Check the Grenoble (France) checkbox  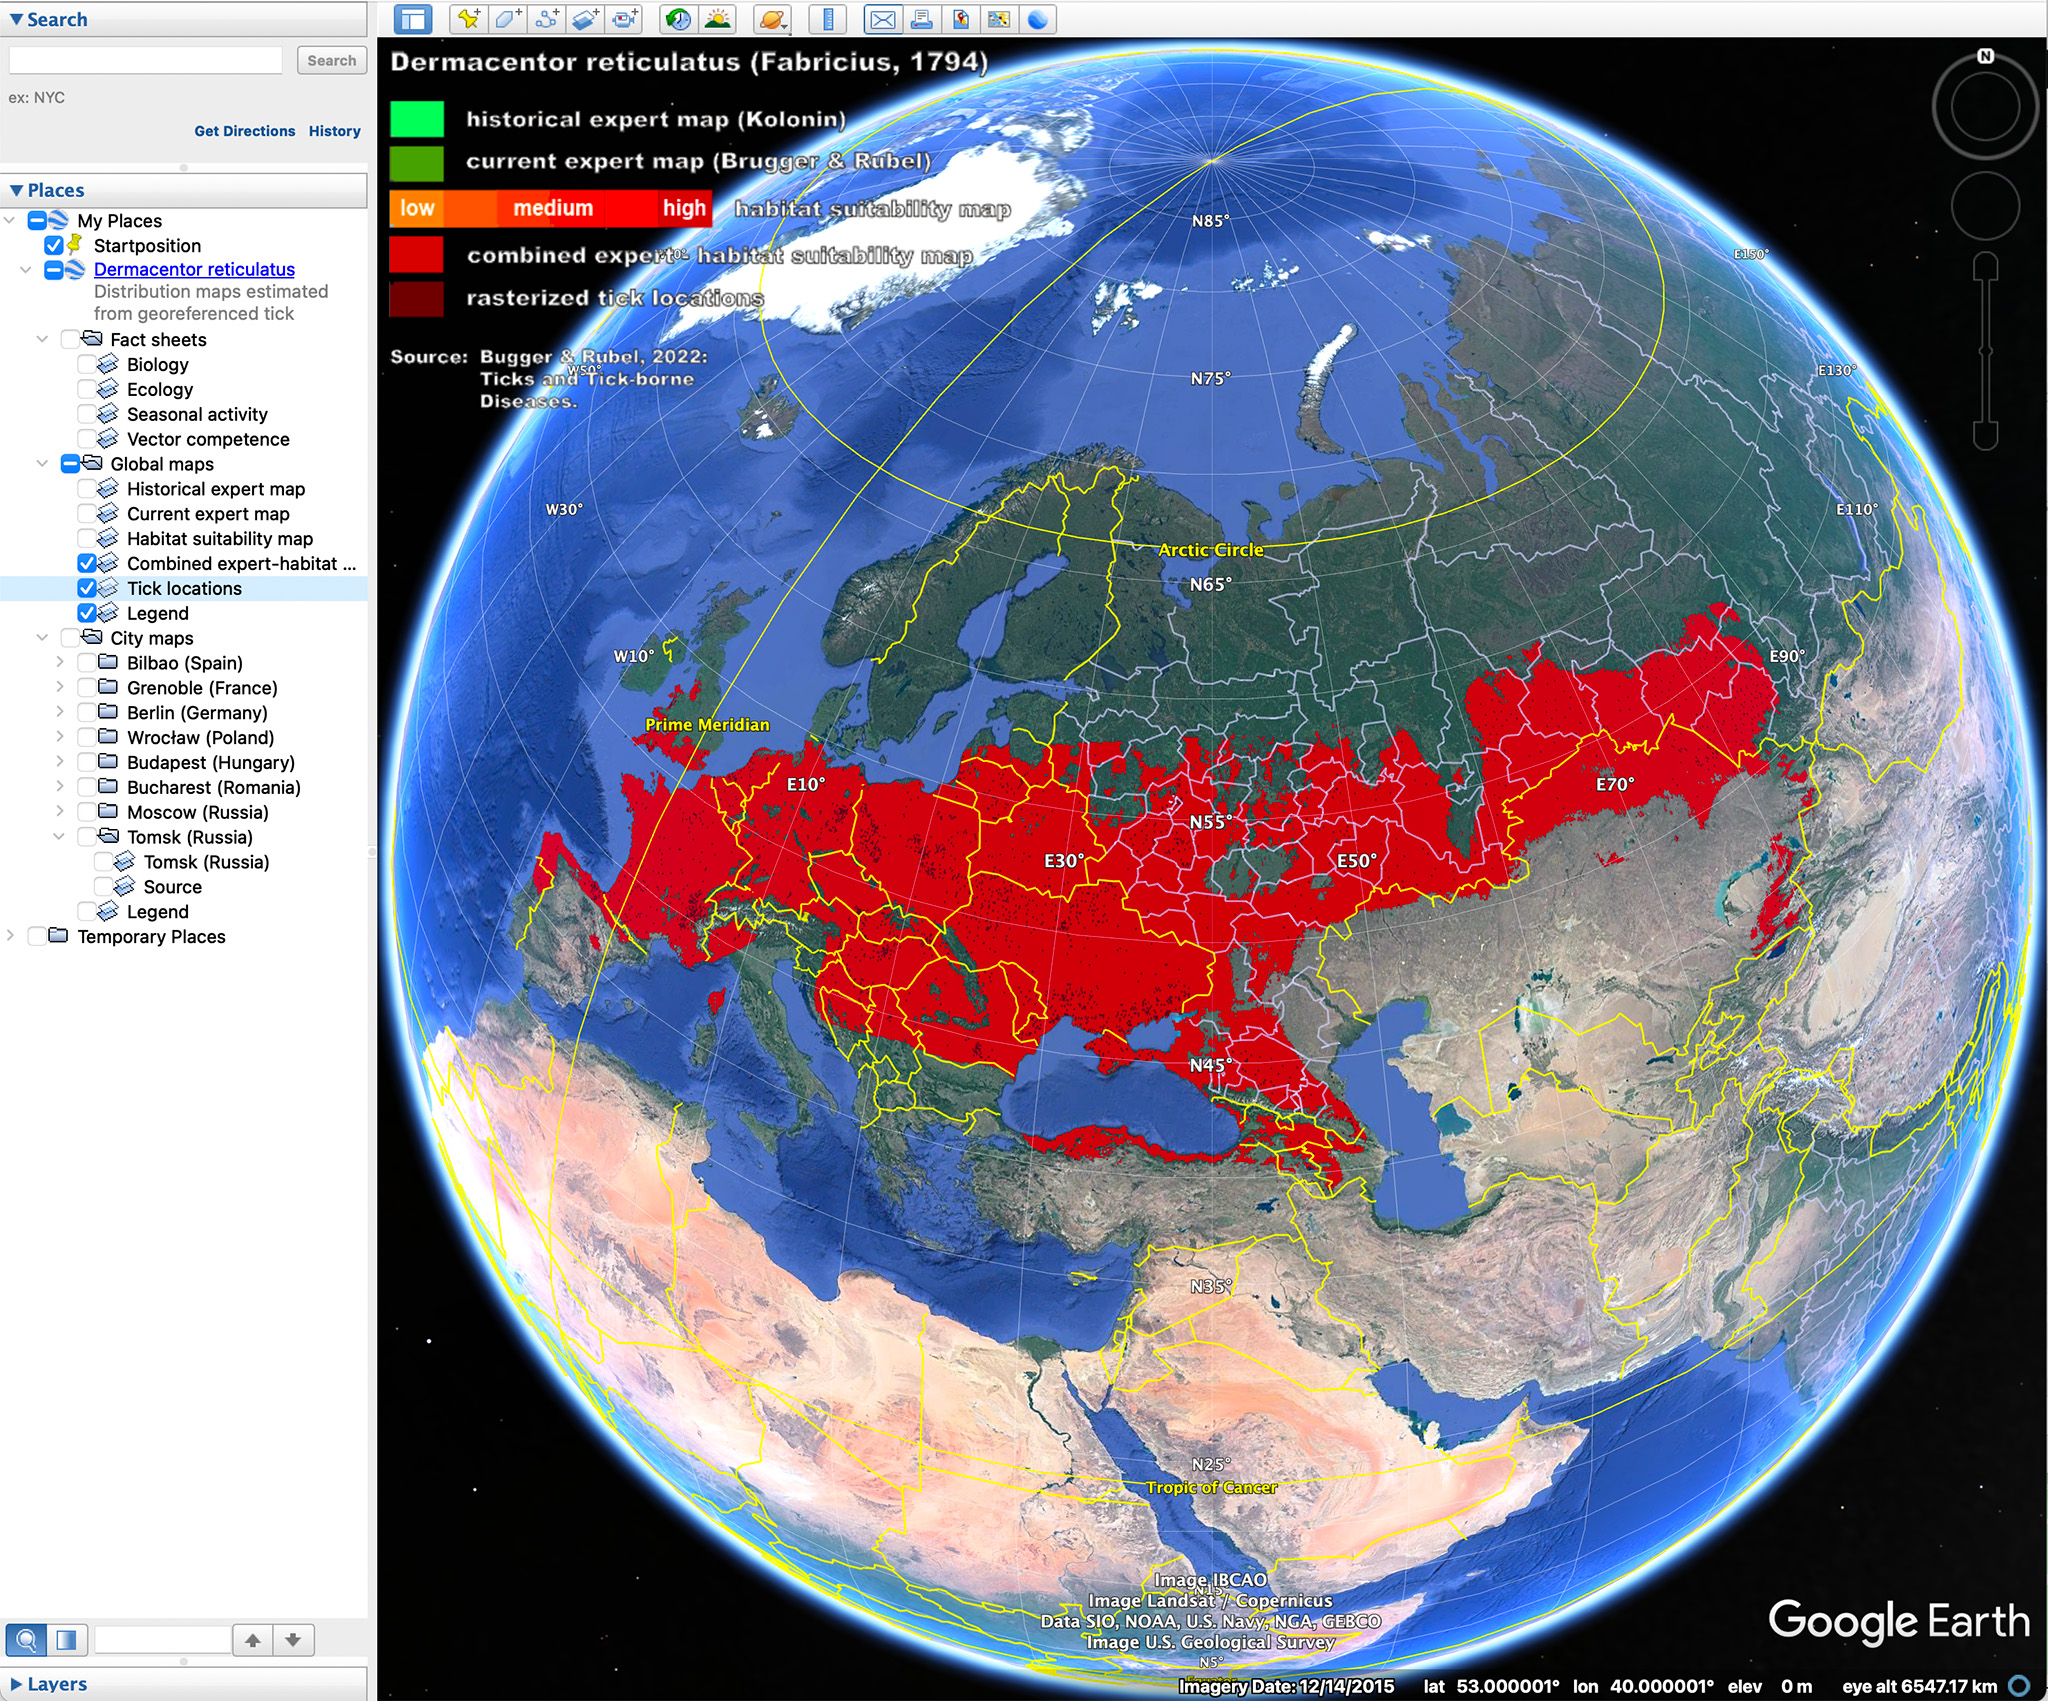(x=87, y=687)
